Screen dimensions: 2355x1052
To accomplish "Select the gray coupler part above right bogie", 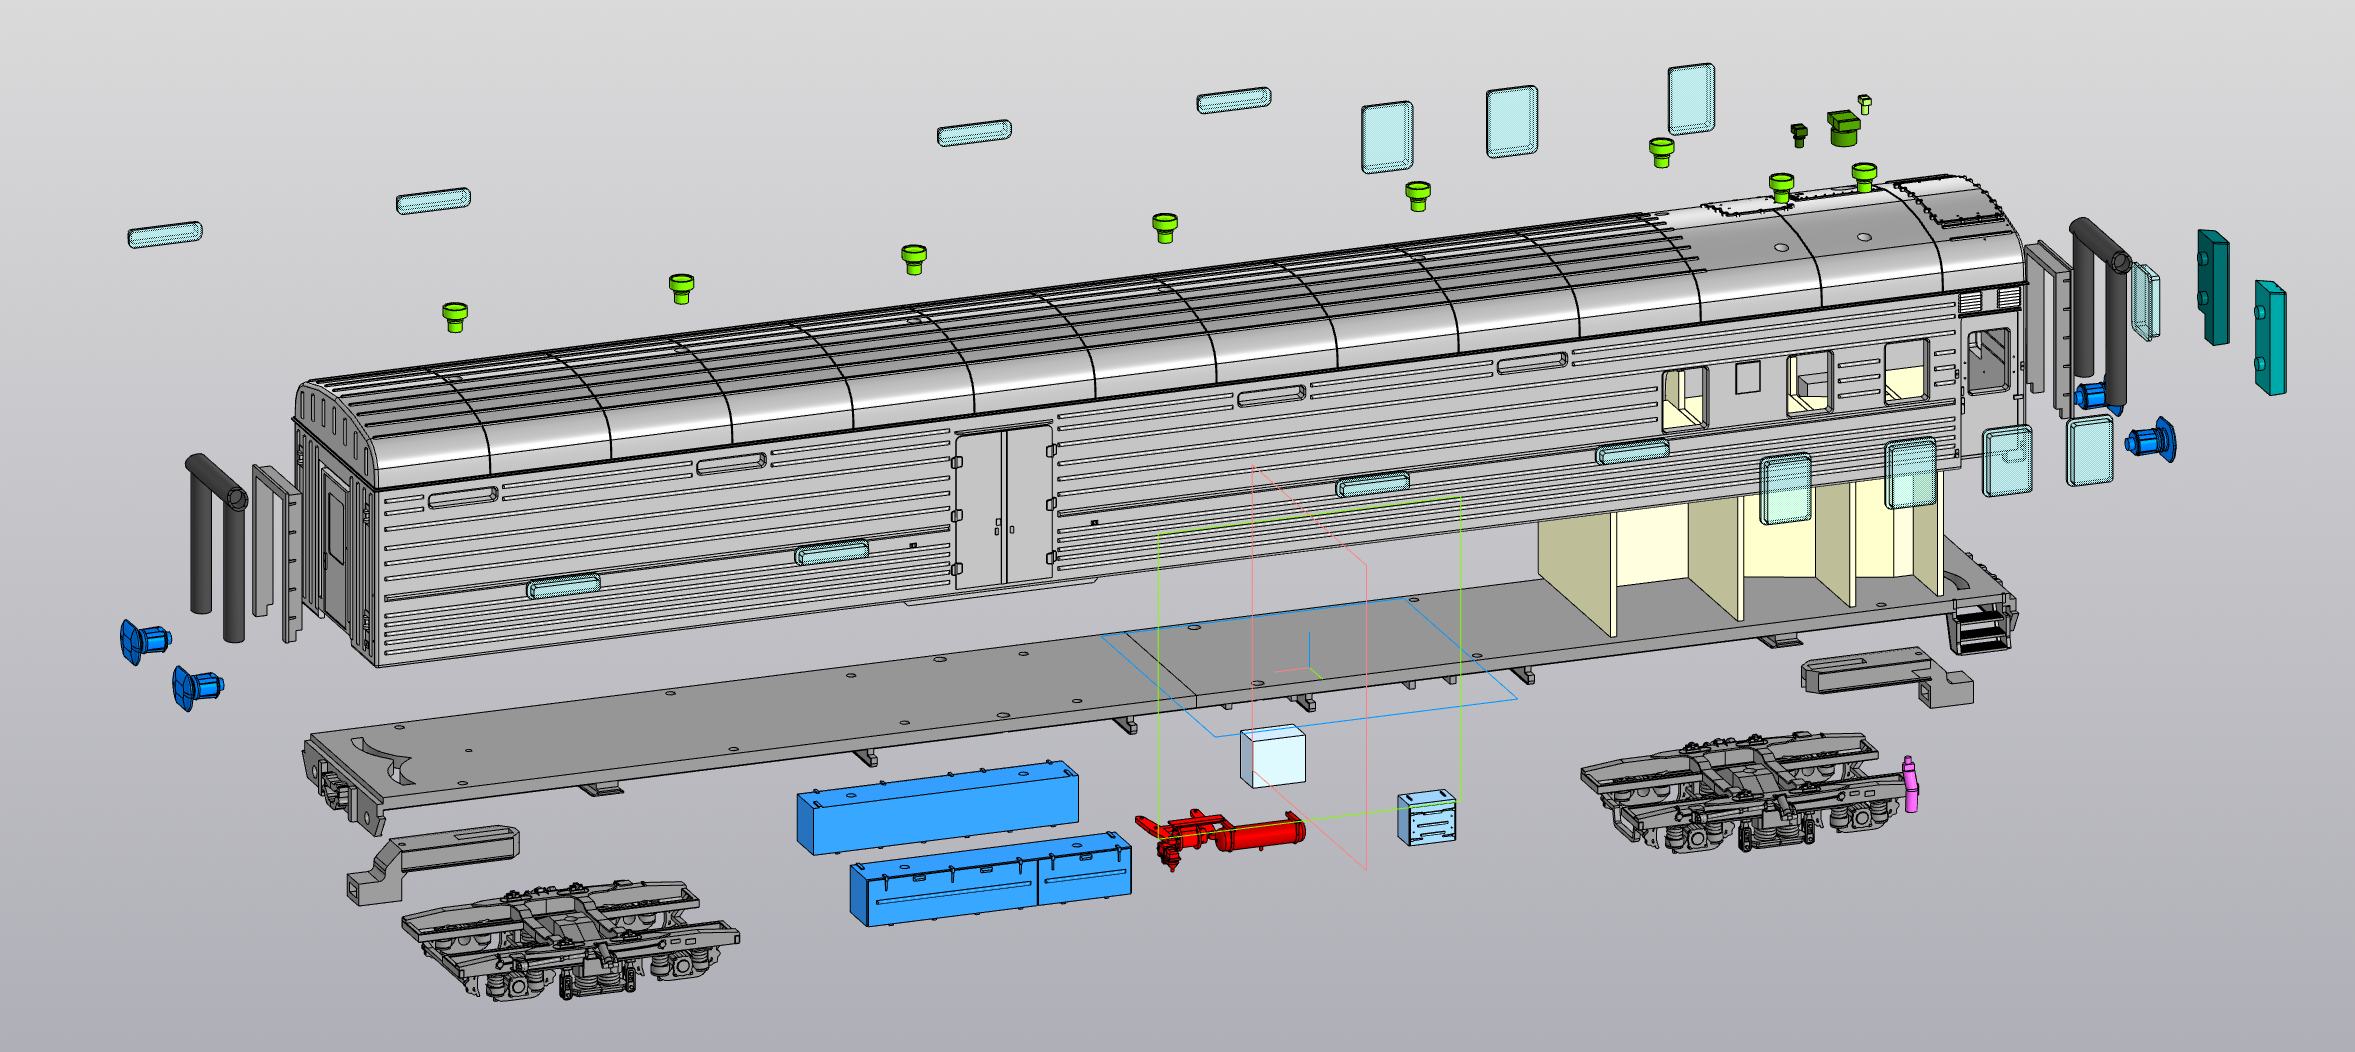I will point(1886,676).
